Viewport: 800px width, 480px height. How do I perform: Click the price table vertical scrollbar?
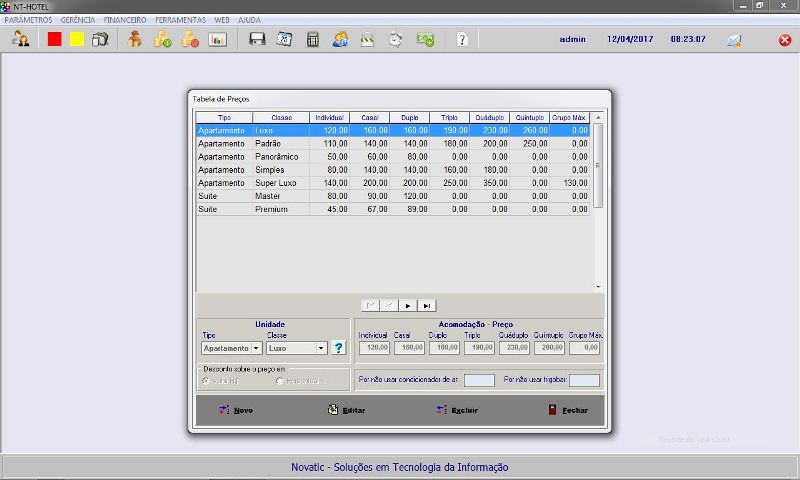tap(598, 165)
